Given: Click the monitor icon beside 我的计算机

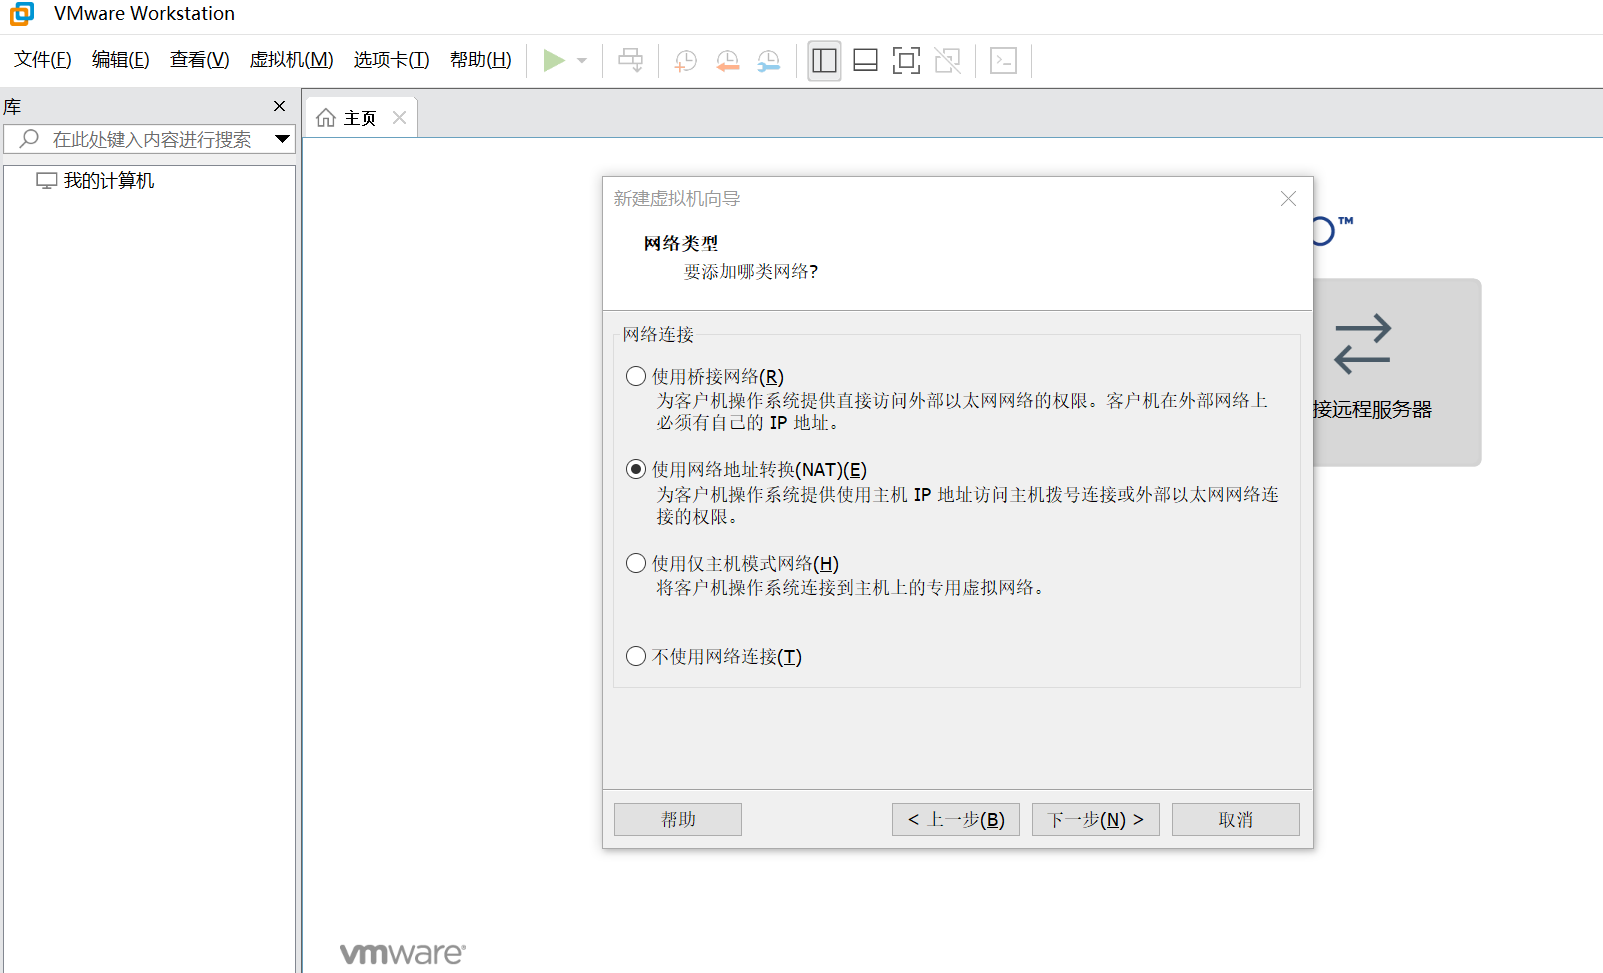Looking at the screenshot, I should coord(46,181).
